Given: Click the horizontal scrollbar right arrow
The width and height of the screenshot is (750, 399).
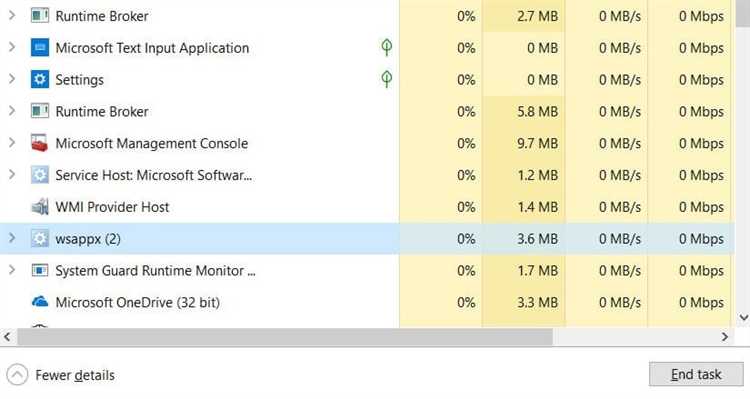Looking at the screenshot, I should [x=725, y=337].
